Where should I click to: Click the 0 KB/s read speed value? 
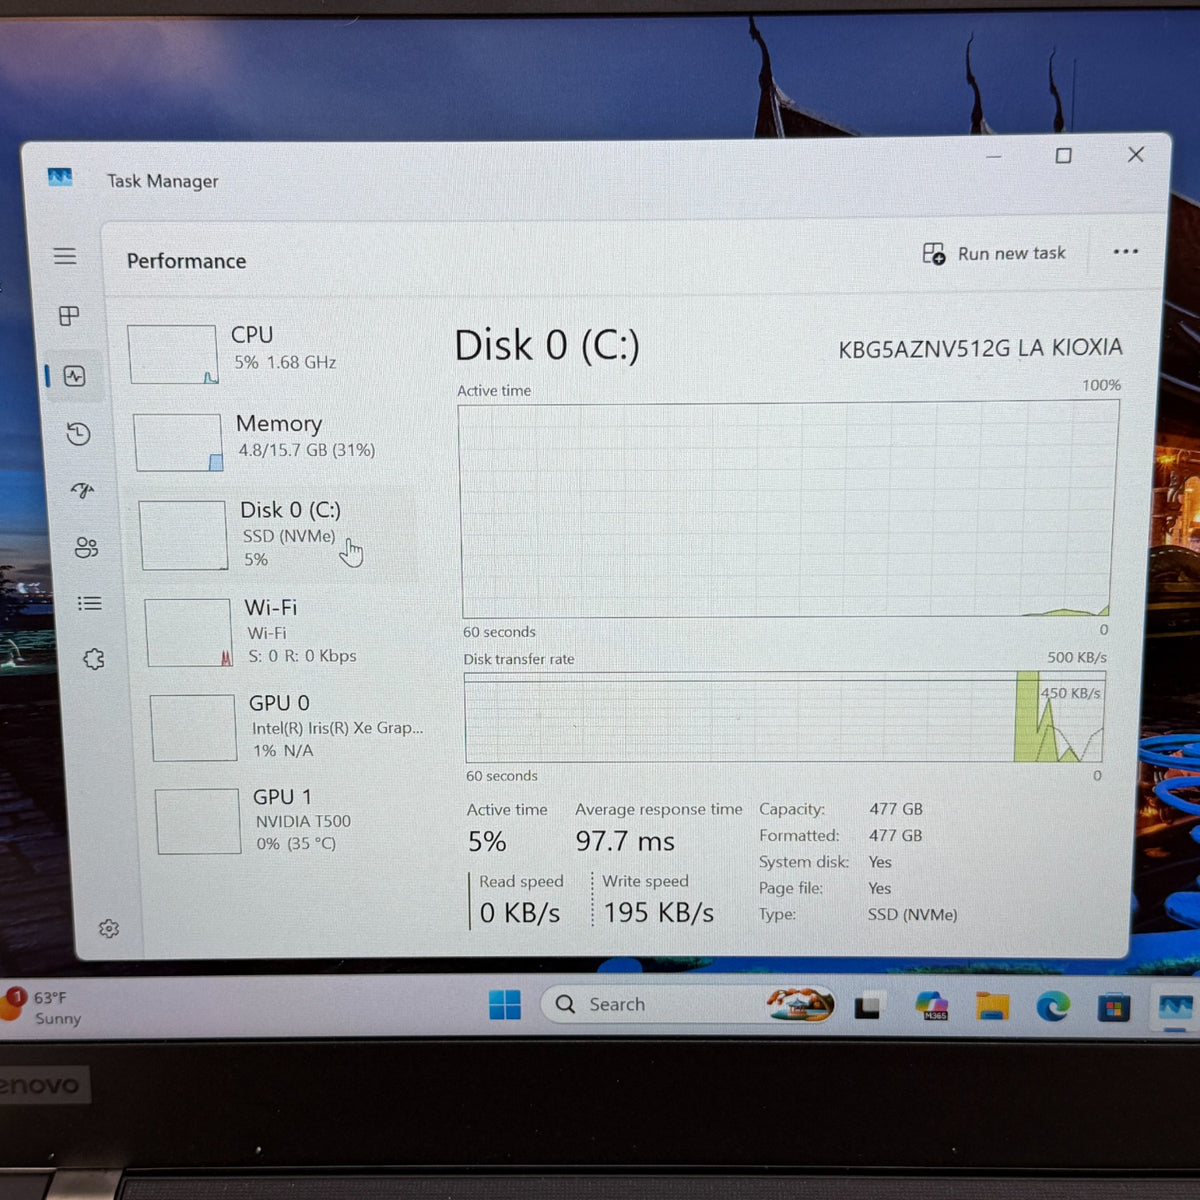coord(520,913)
